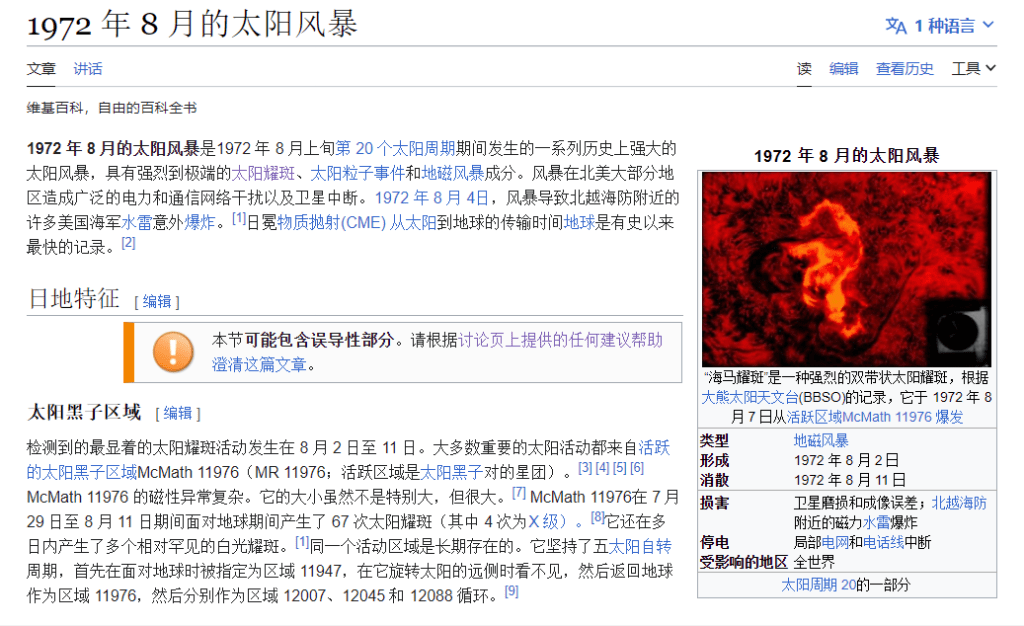Open the 活跃的太阳黑子区域 link
The height and width of the screenshot is (626, 1024).
(82, 473)
